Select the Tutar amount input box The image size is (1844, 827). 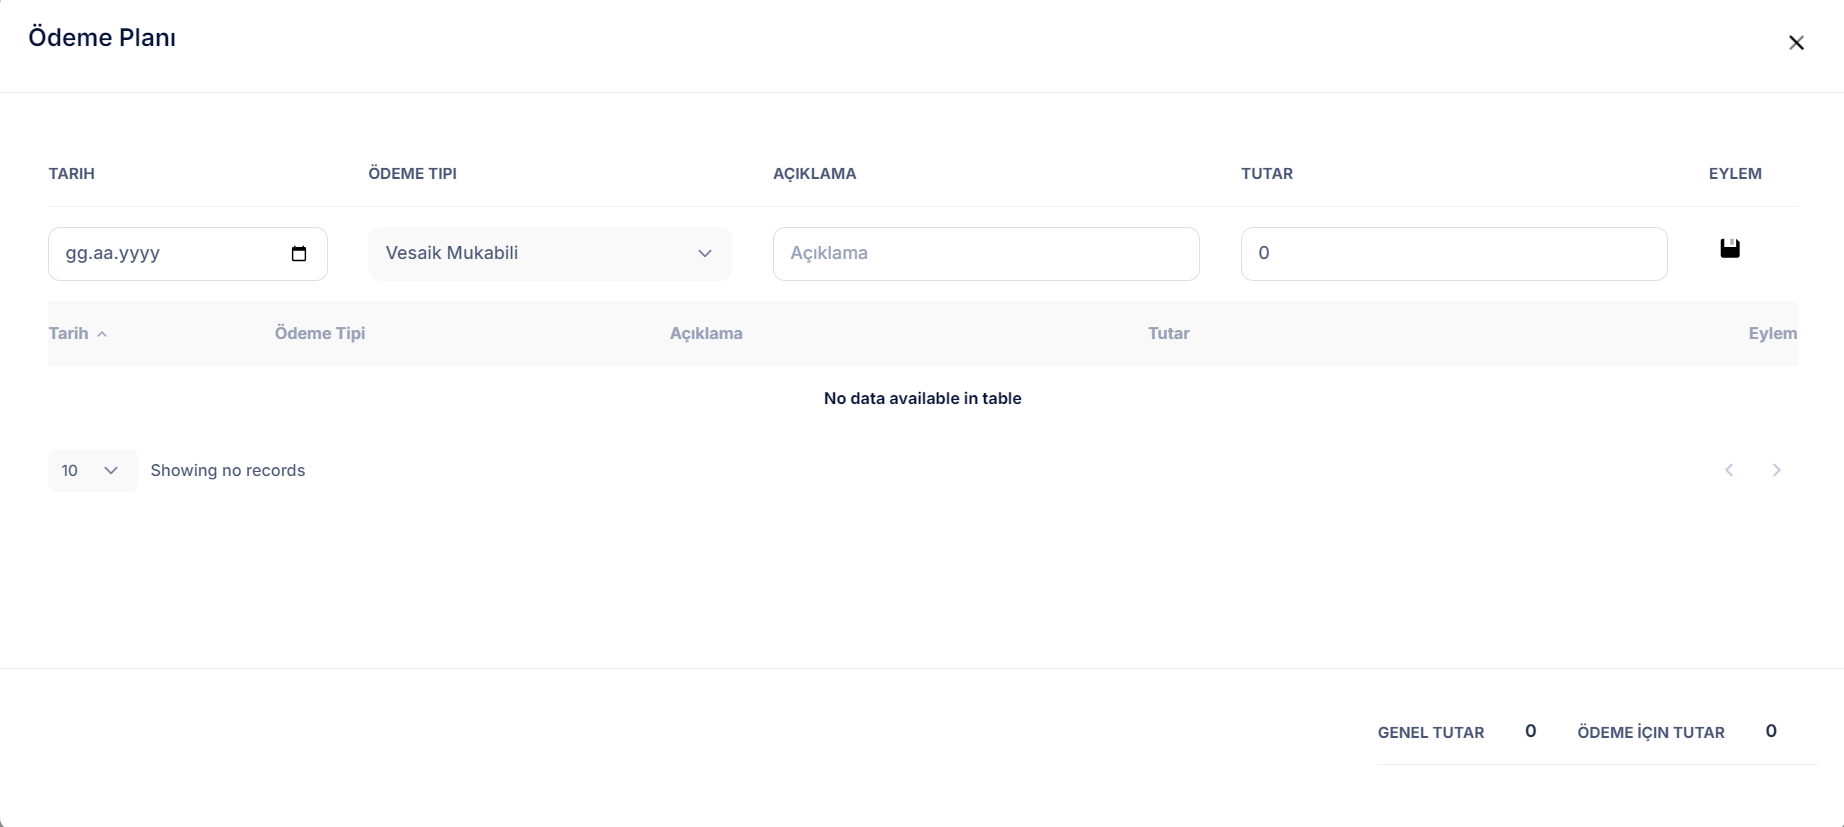(1453, 254)
